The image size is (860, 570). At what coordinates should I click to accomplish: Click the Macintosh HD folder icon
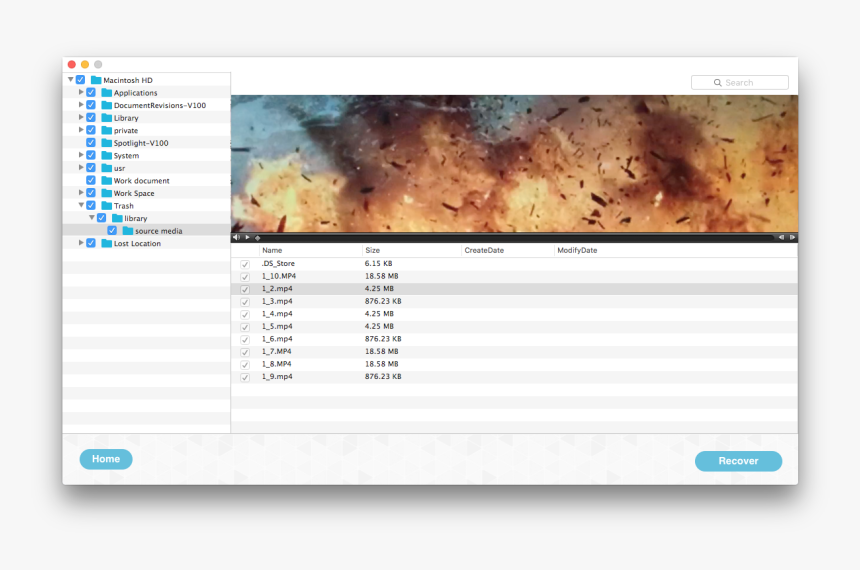click(96, 80)
